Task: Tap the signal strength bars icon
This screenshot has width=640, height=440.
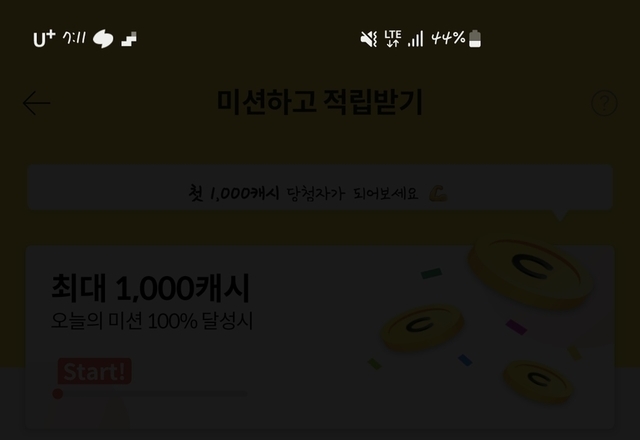Action: pos(416,39)
